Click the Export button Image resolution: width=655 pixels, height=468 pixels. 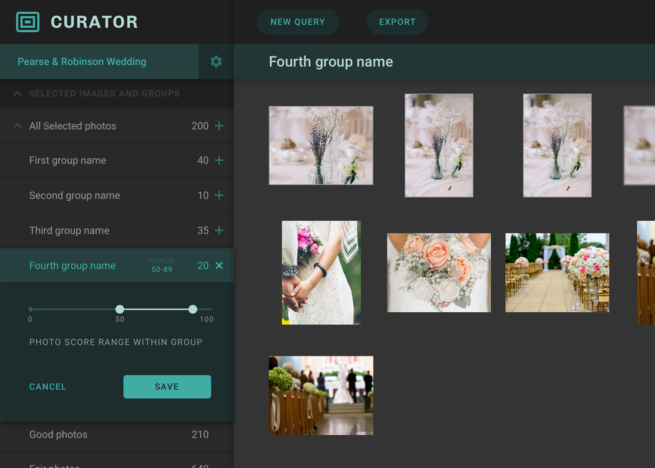[x=397, y=22]
